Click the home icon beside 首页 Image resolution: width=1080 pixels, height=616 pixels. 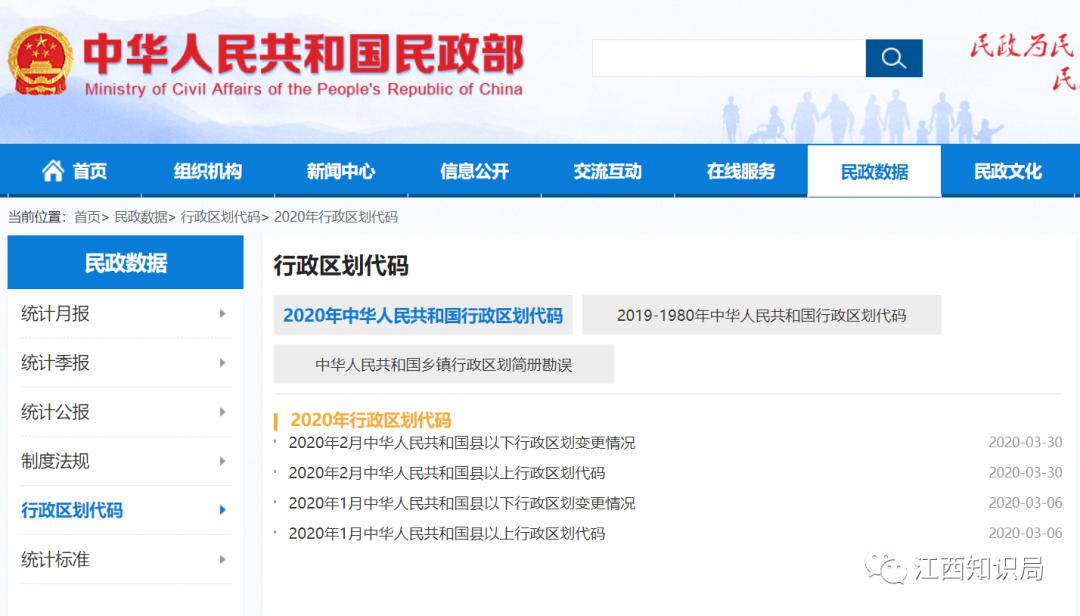(x=53, y=171)
